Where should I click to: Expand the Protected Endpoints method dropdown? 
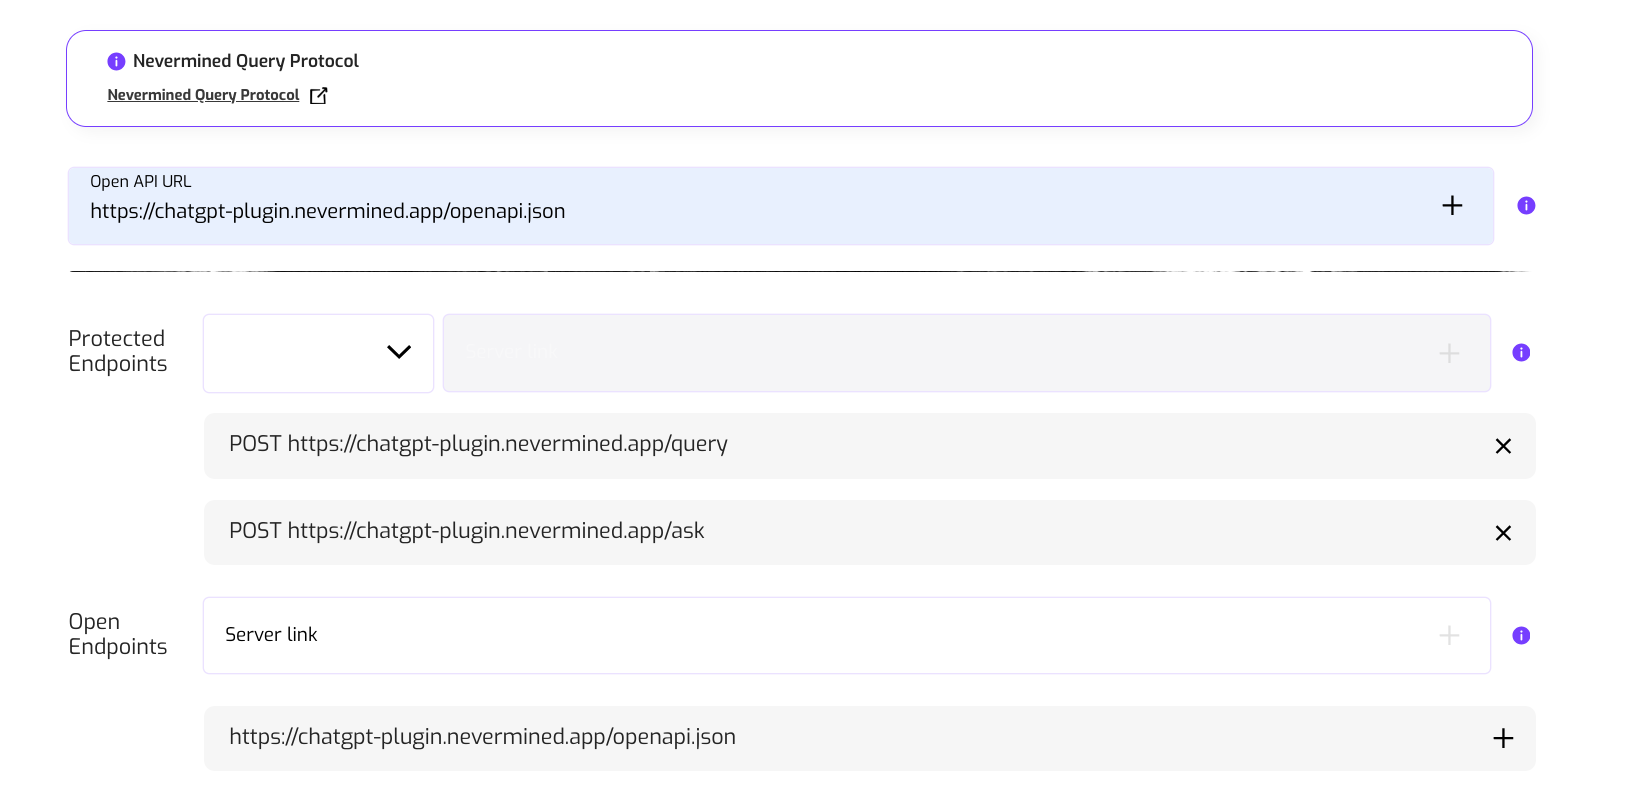pyautogui.click(x=318, y=353)
